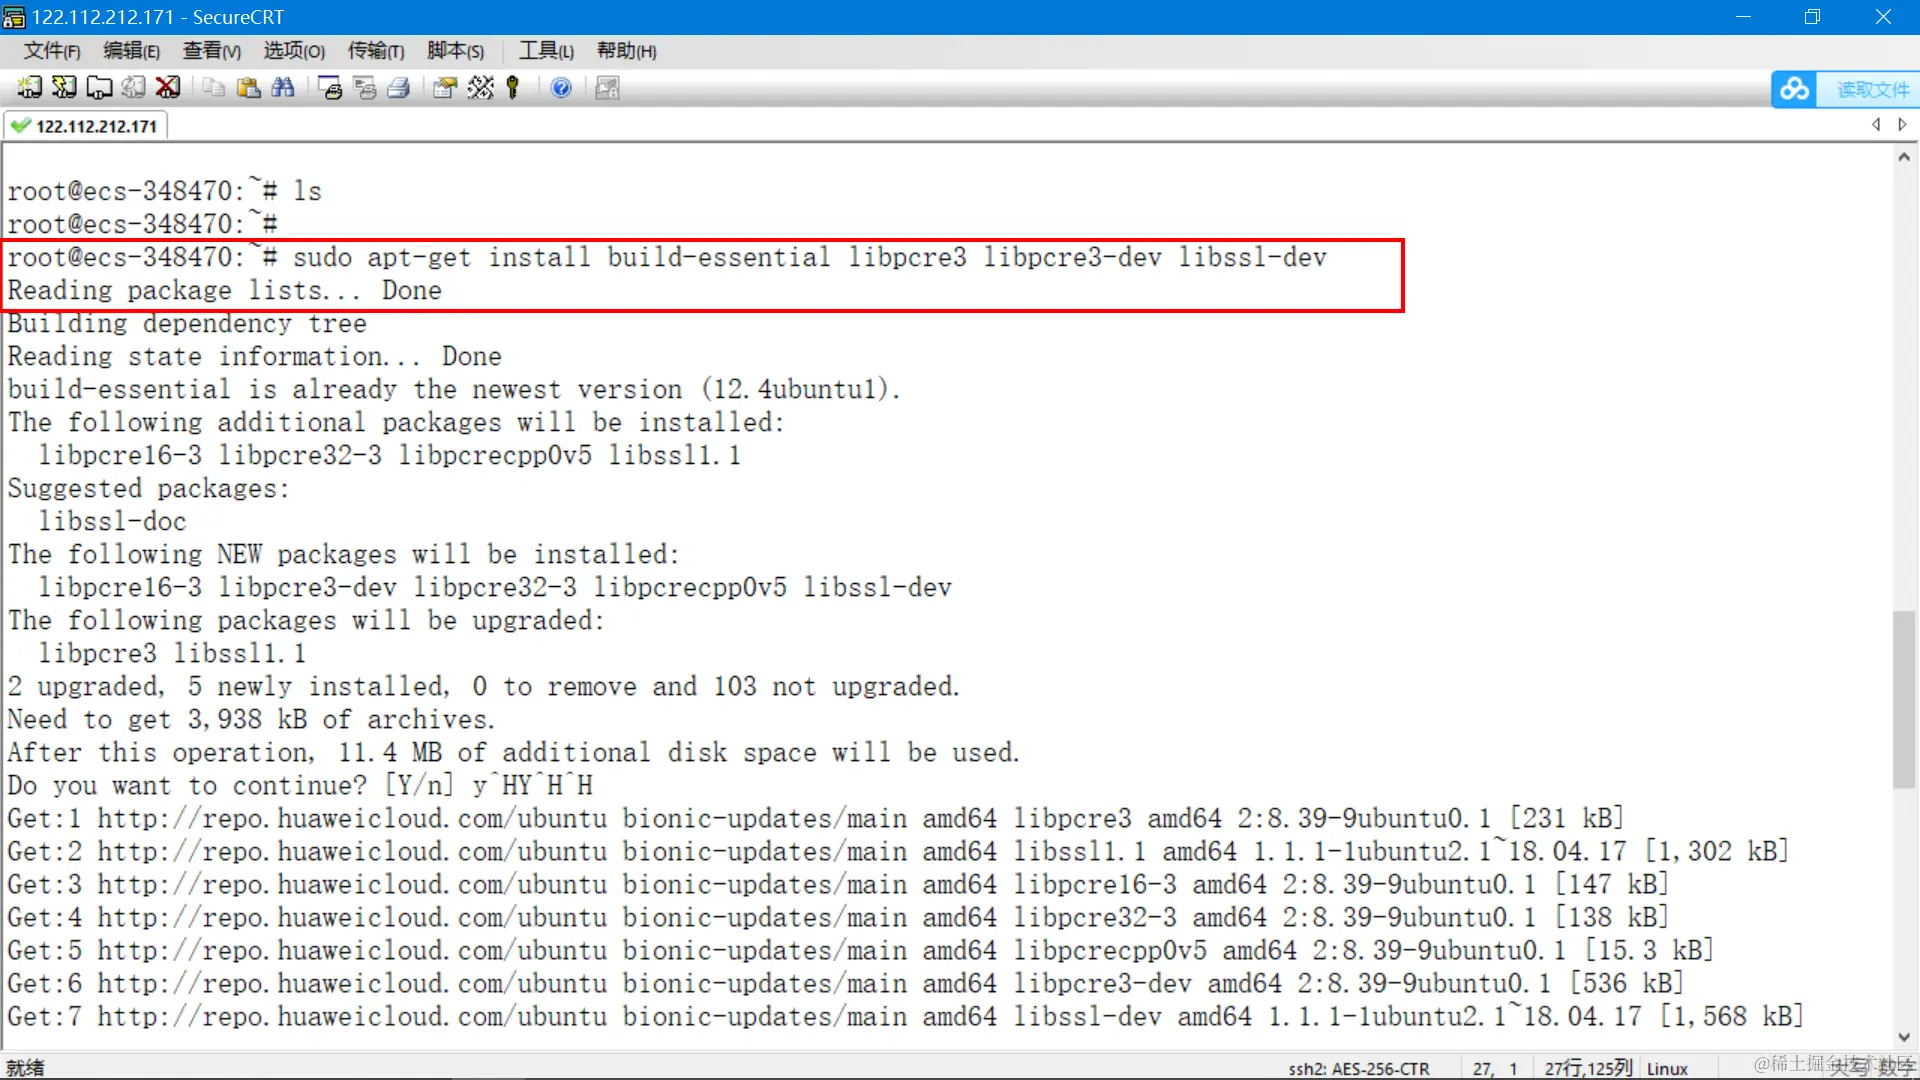Click the vertical scrollbar thumb
Image resolution: width=1920 pixels, height=1080 pixels.
1904,698
